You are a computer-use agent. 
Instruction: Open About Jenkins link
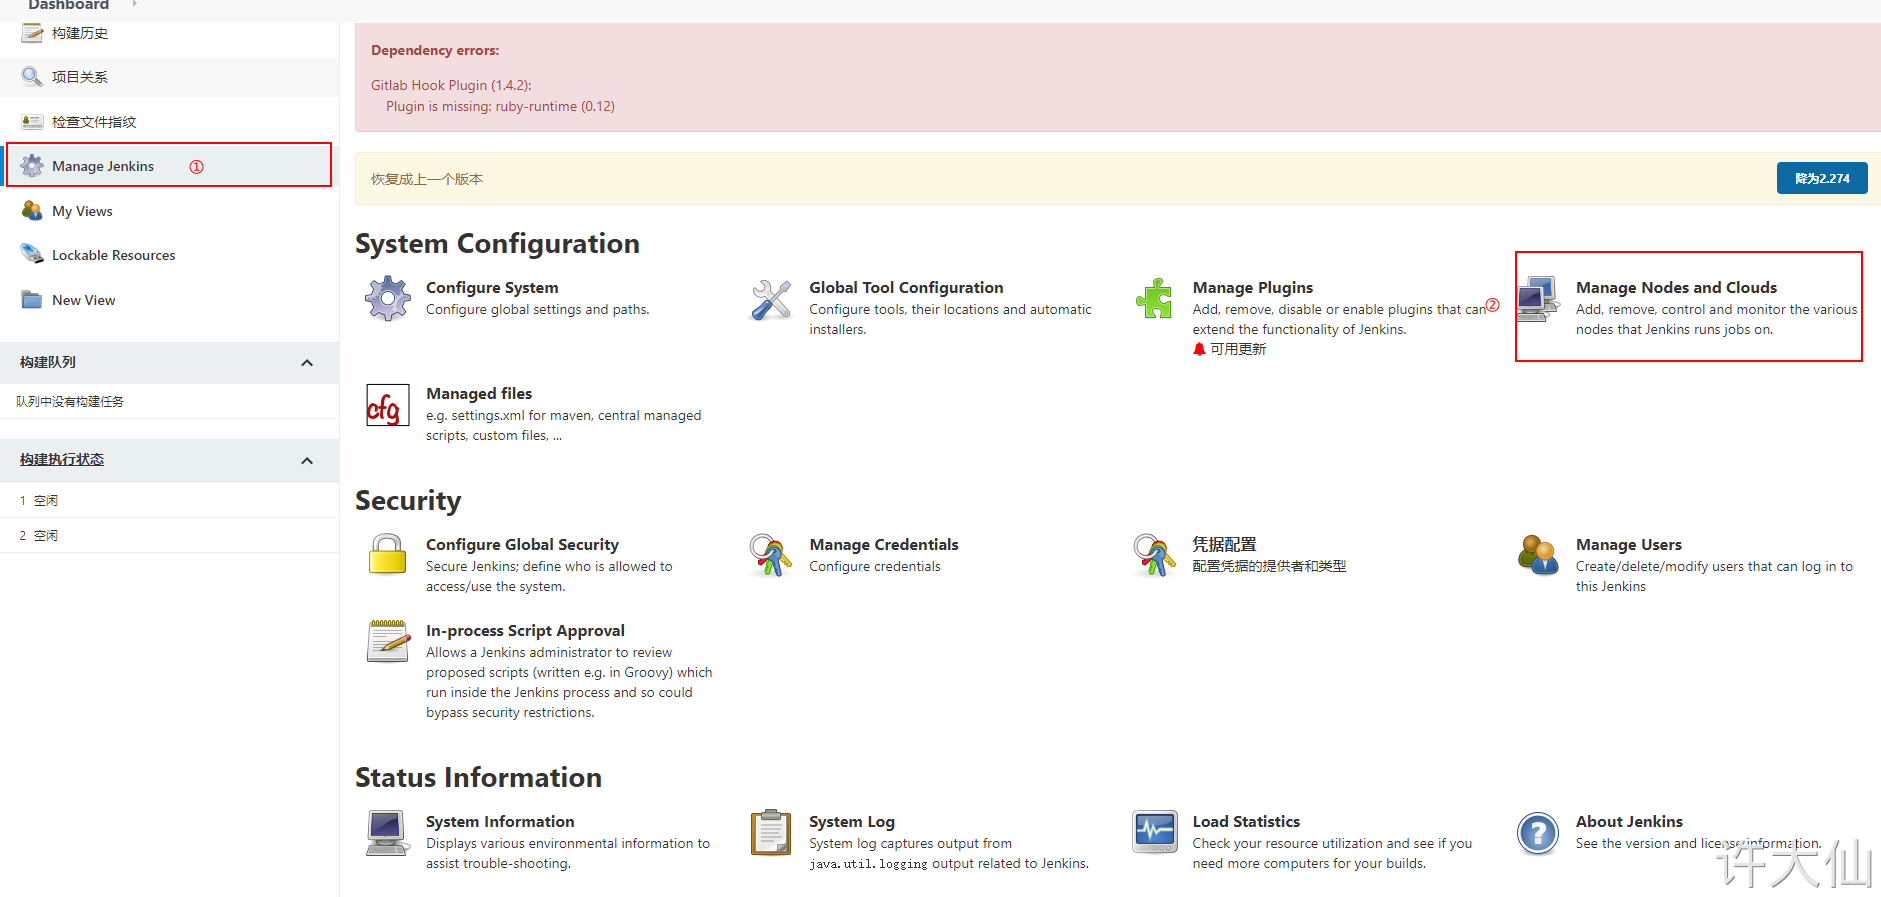coord(1629,822)
